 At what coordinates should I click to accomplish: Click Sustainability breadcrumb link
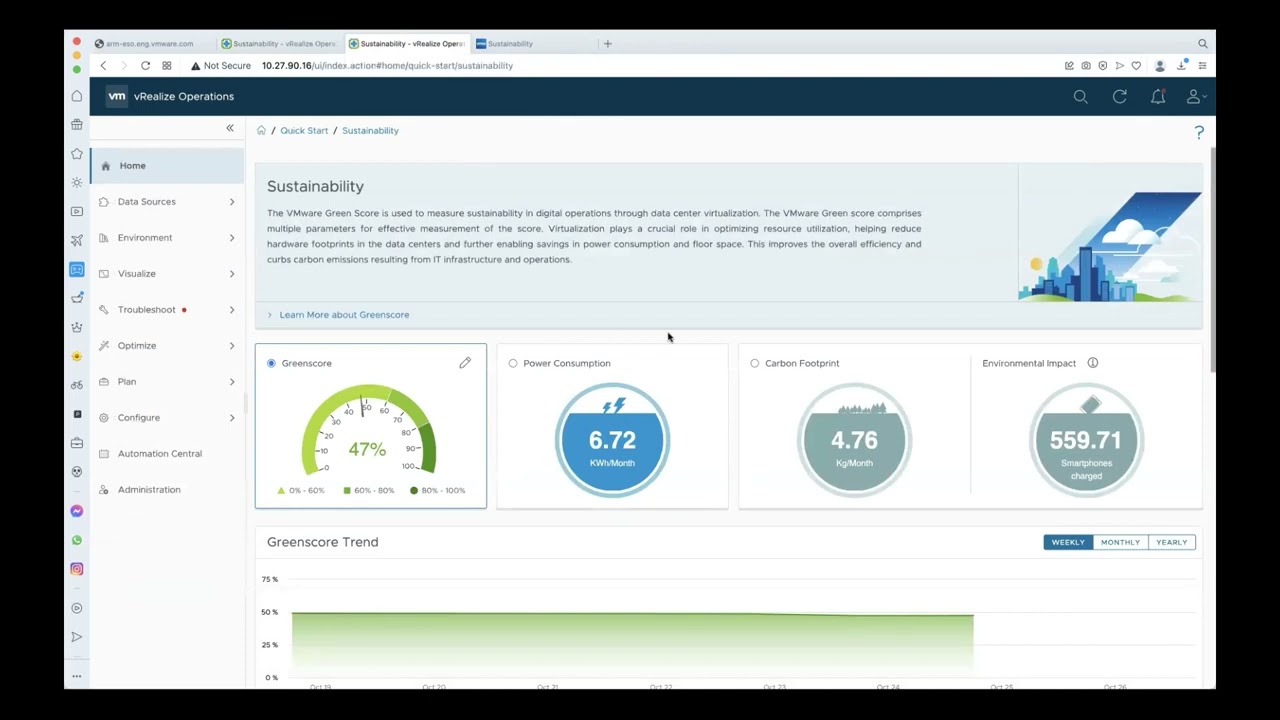[370, 131]
